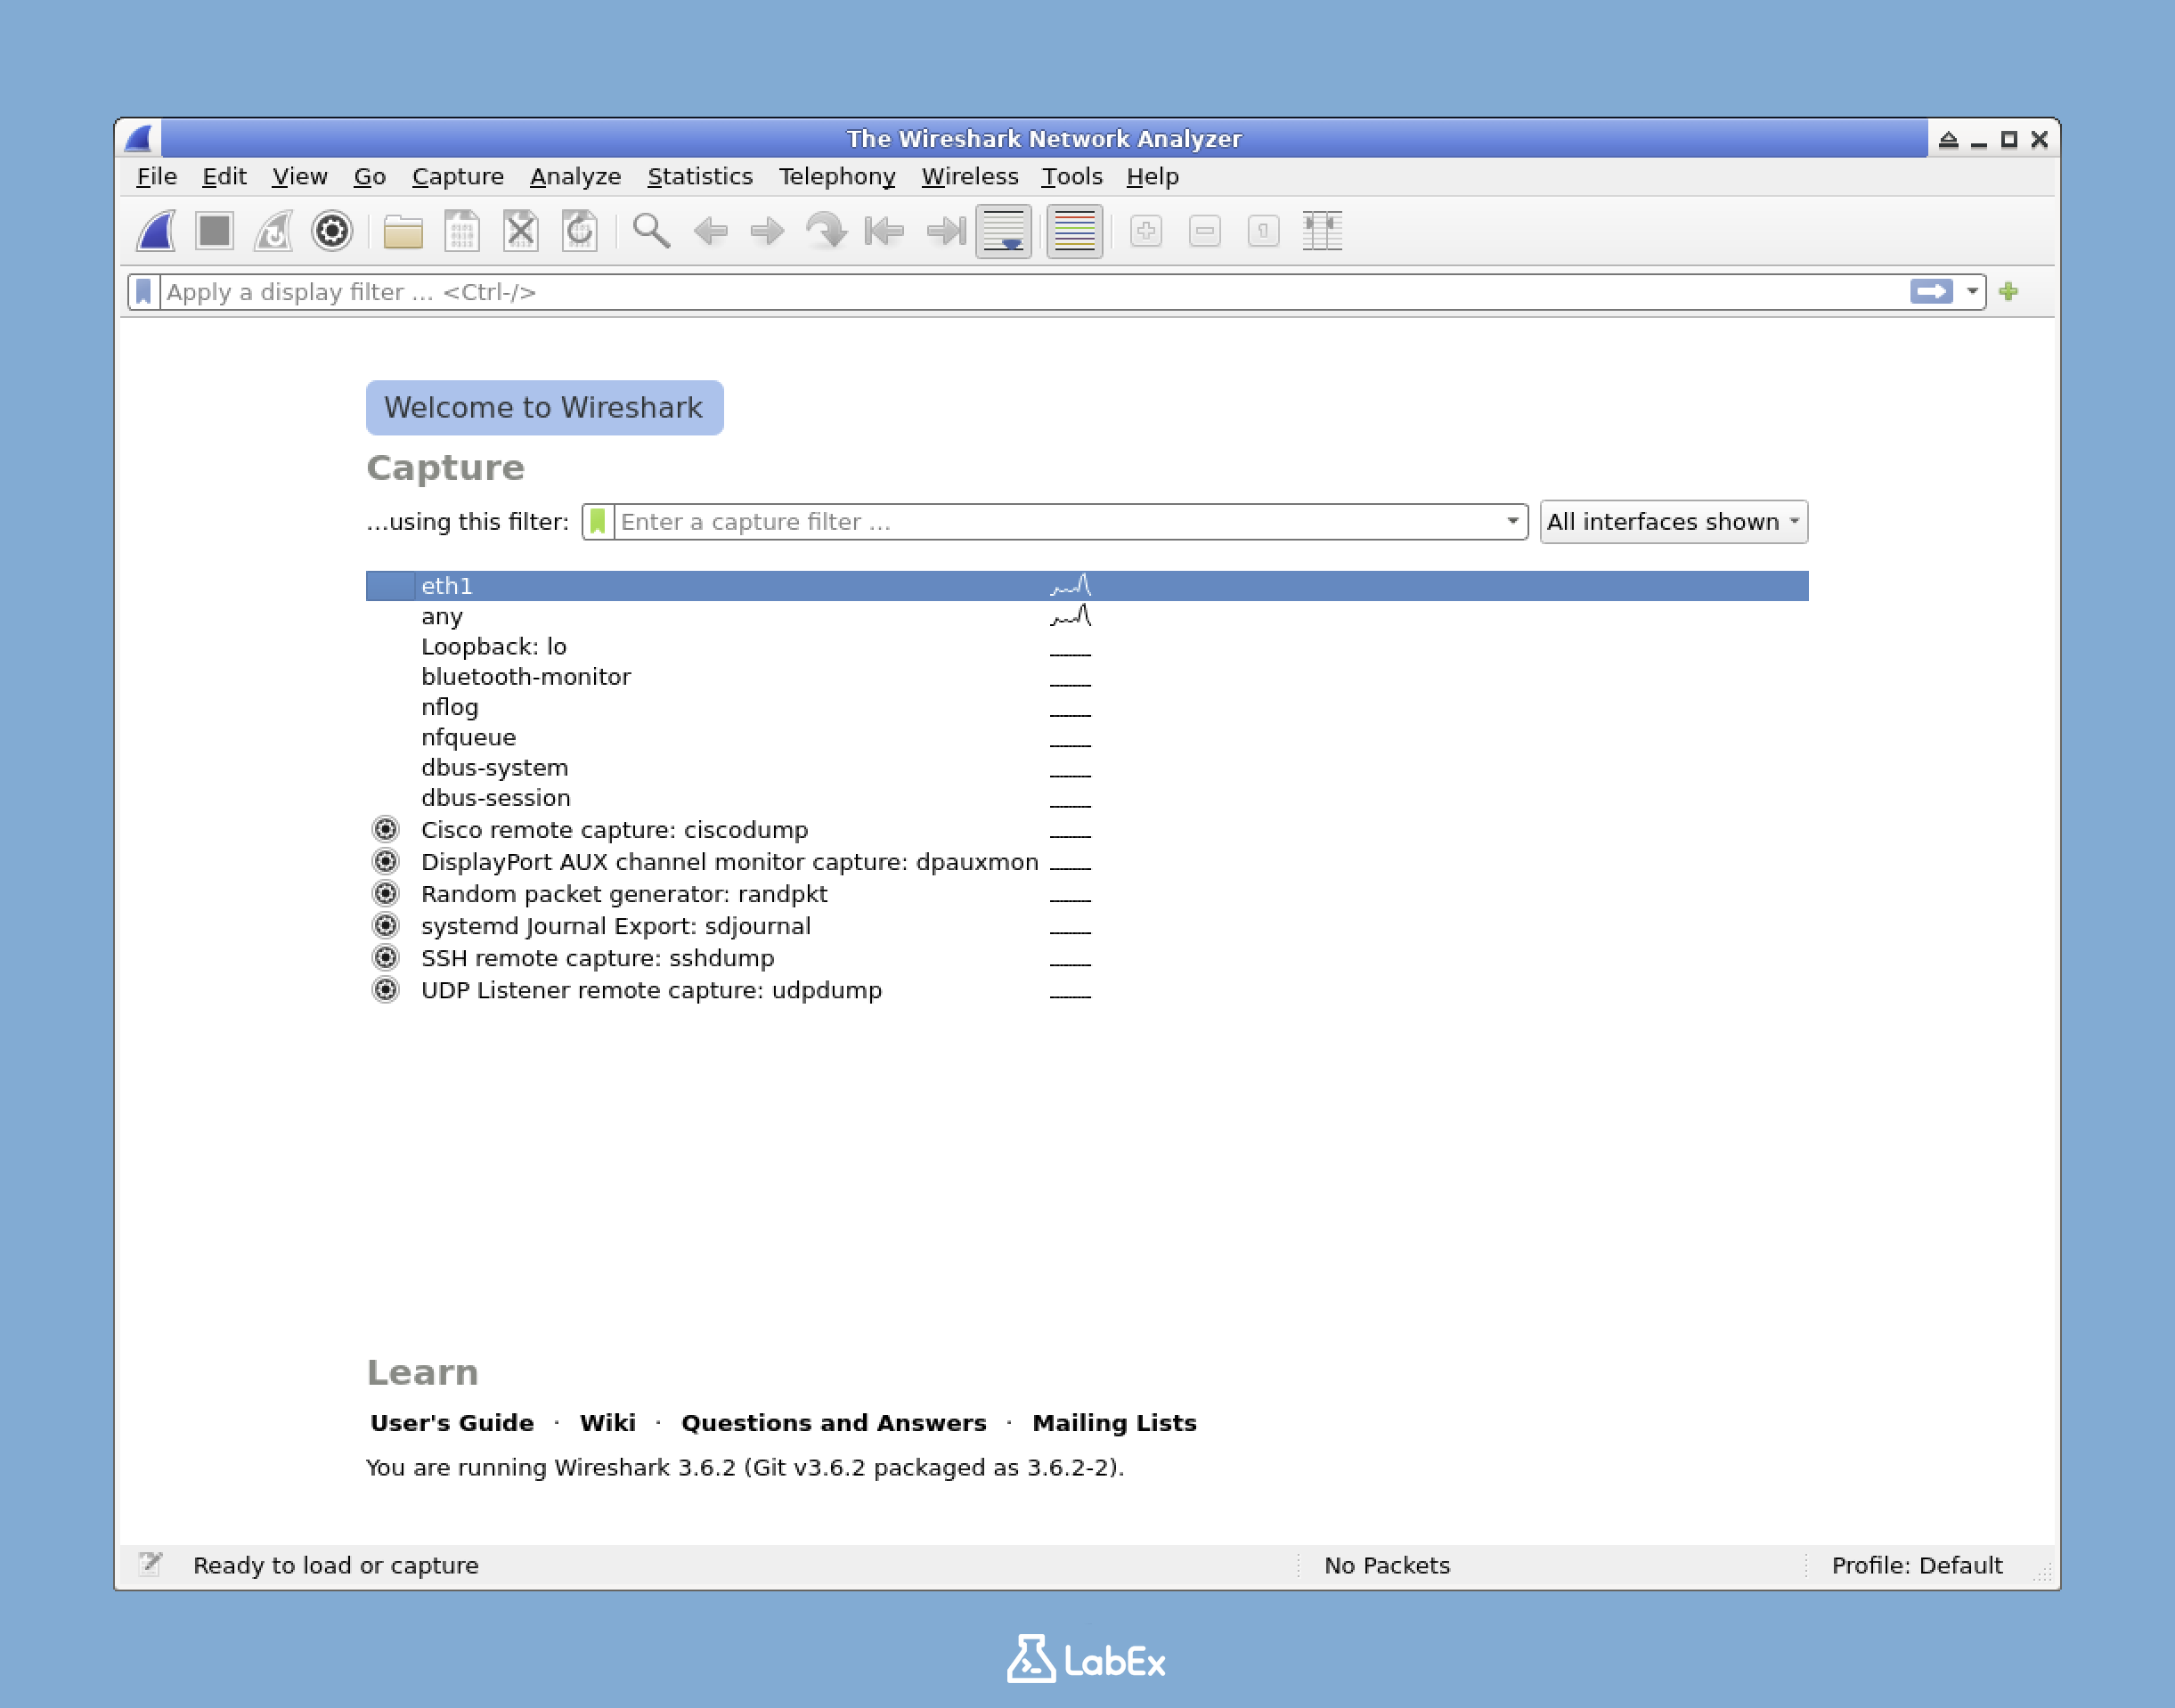Open the Telephony menu
Viewport: 2175px width, 1708px height.
[837, 176]
